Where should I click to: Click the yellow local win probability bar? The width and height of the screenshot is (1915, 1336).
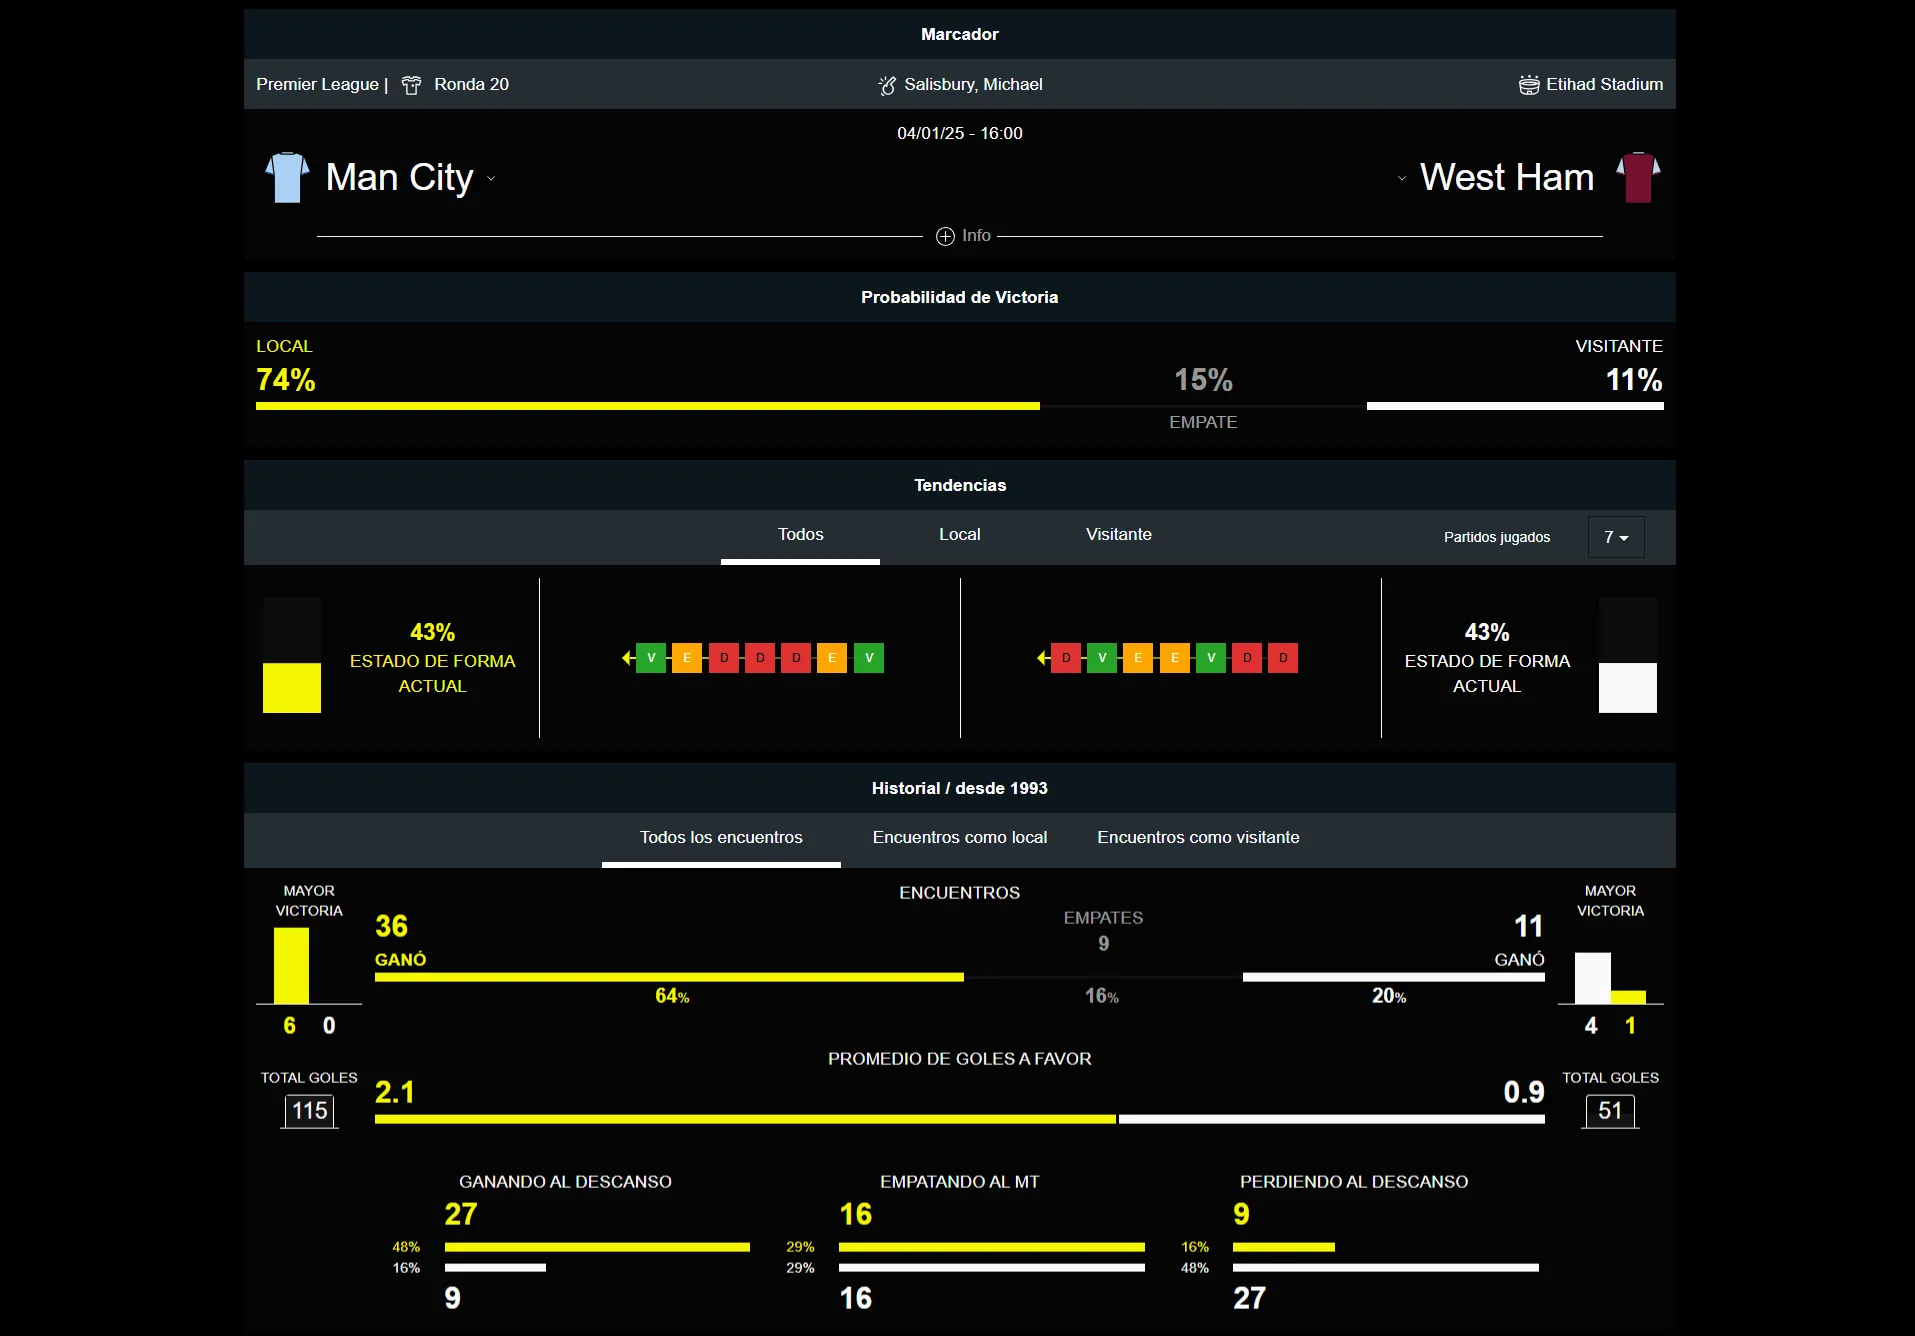648,406
